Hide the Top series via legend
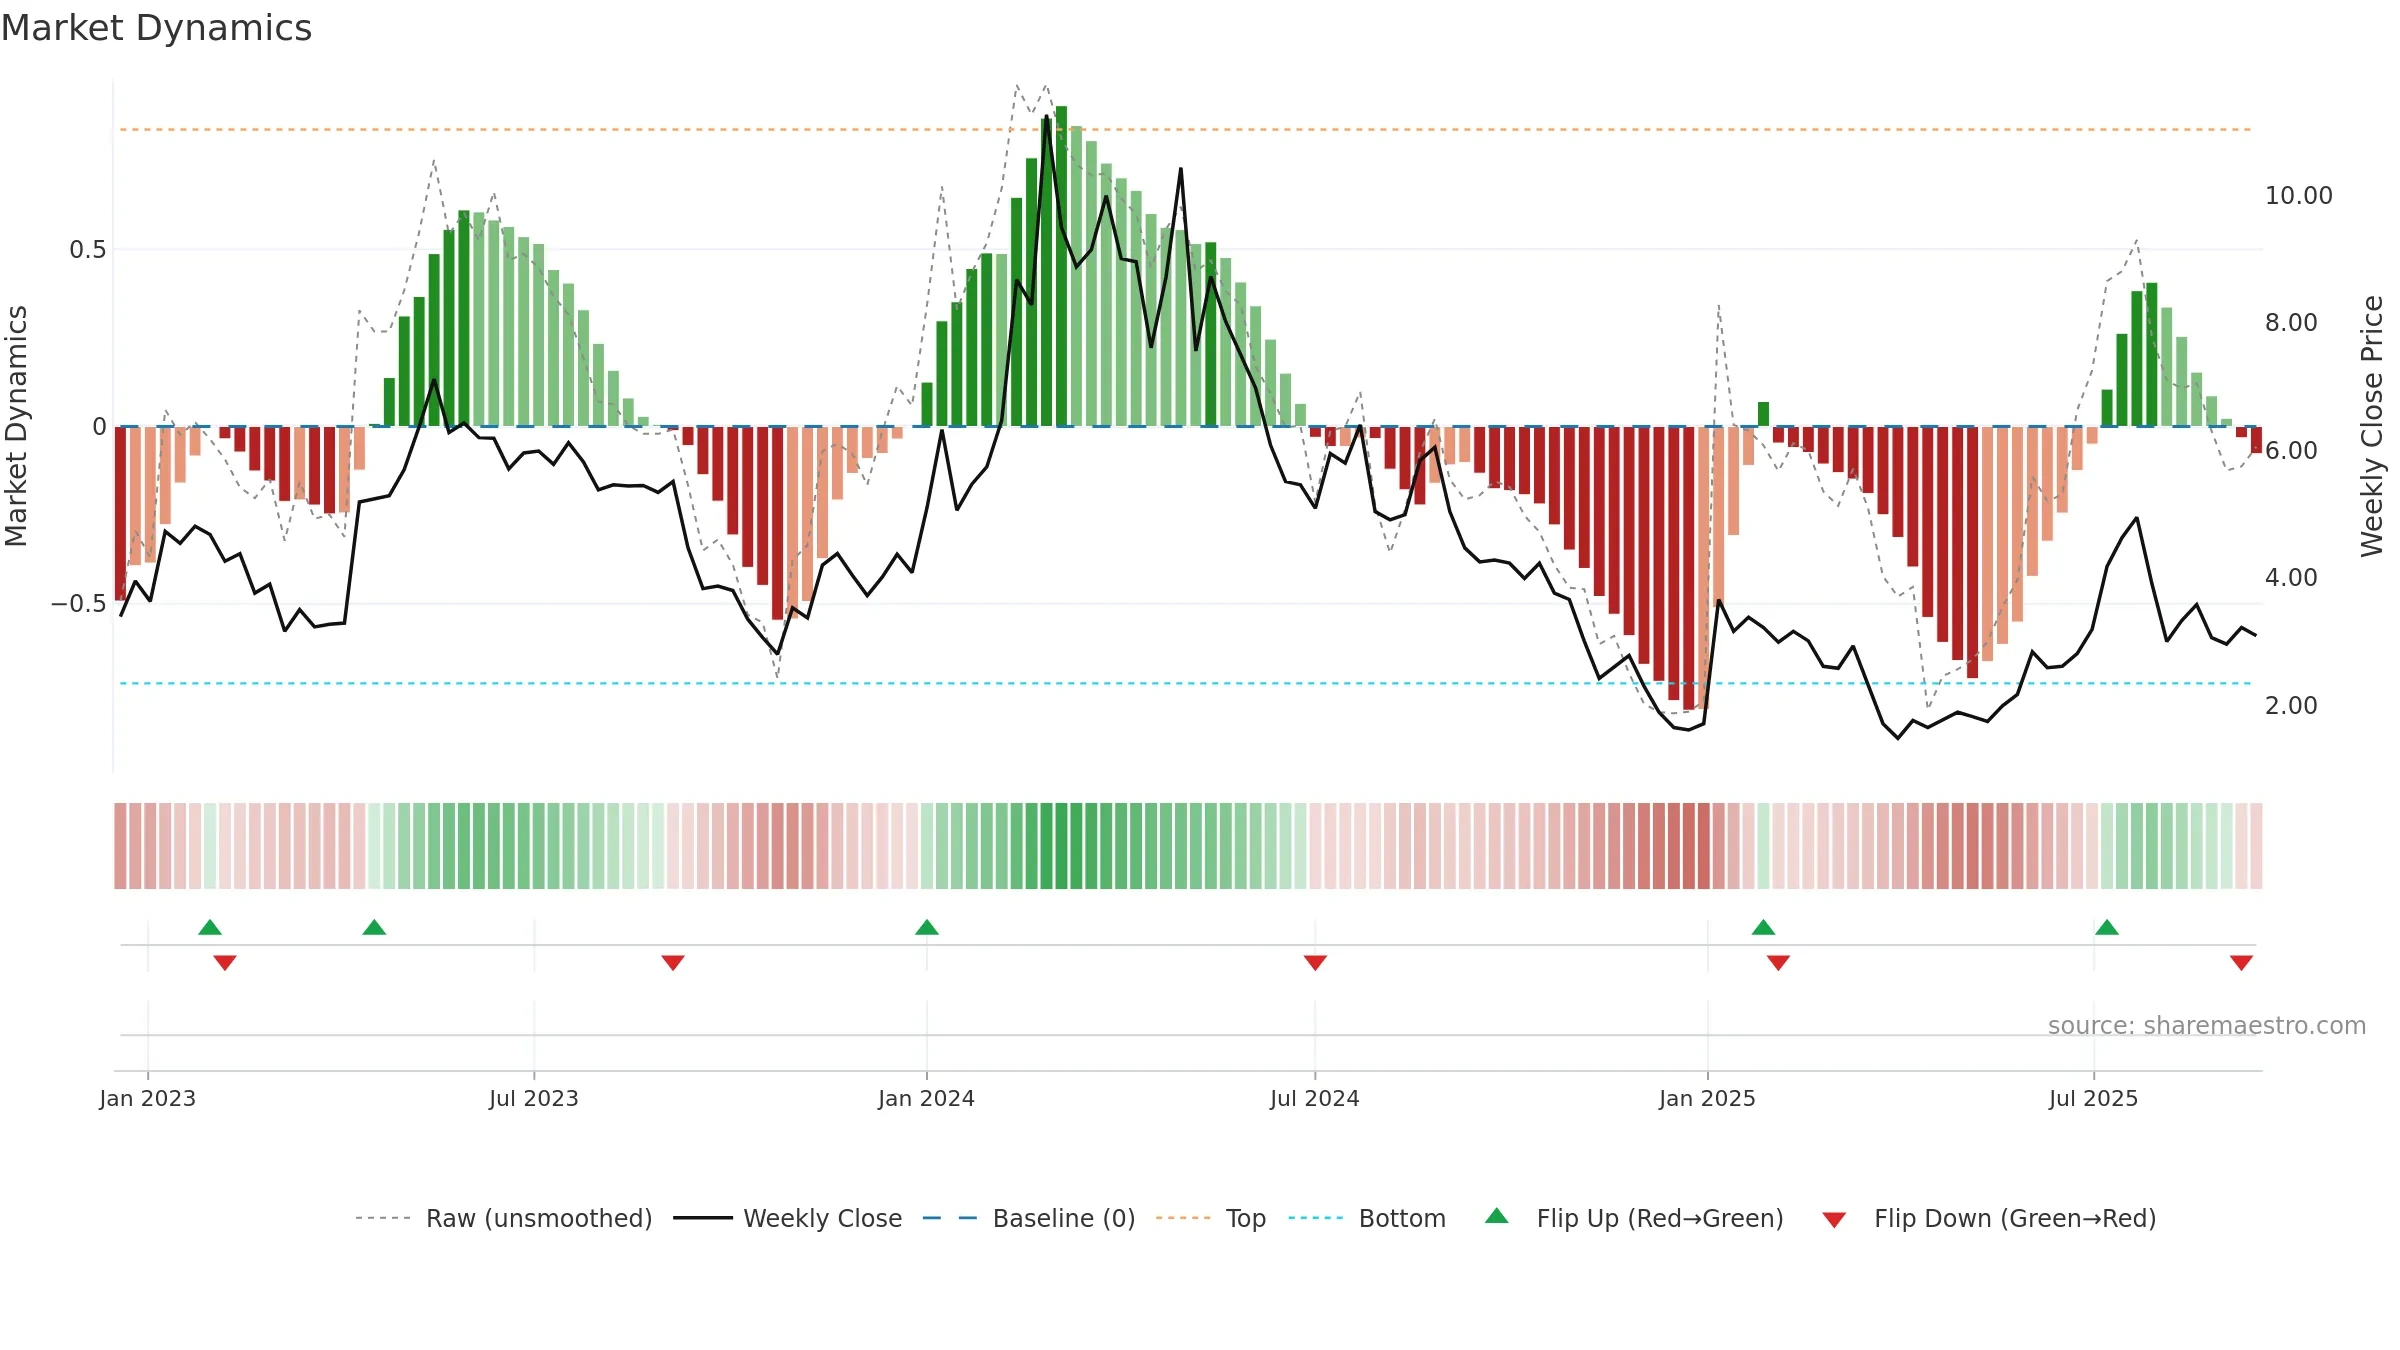2400x1350 pixels. 1211,1218
